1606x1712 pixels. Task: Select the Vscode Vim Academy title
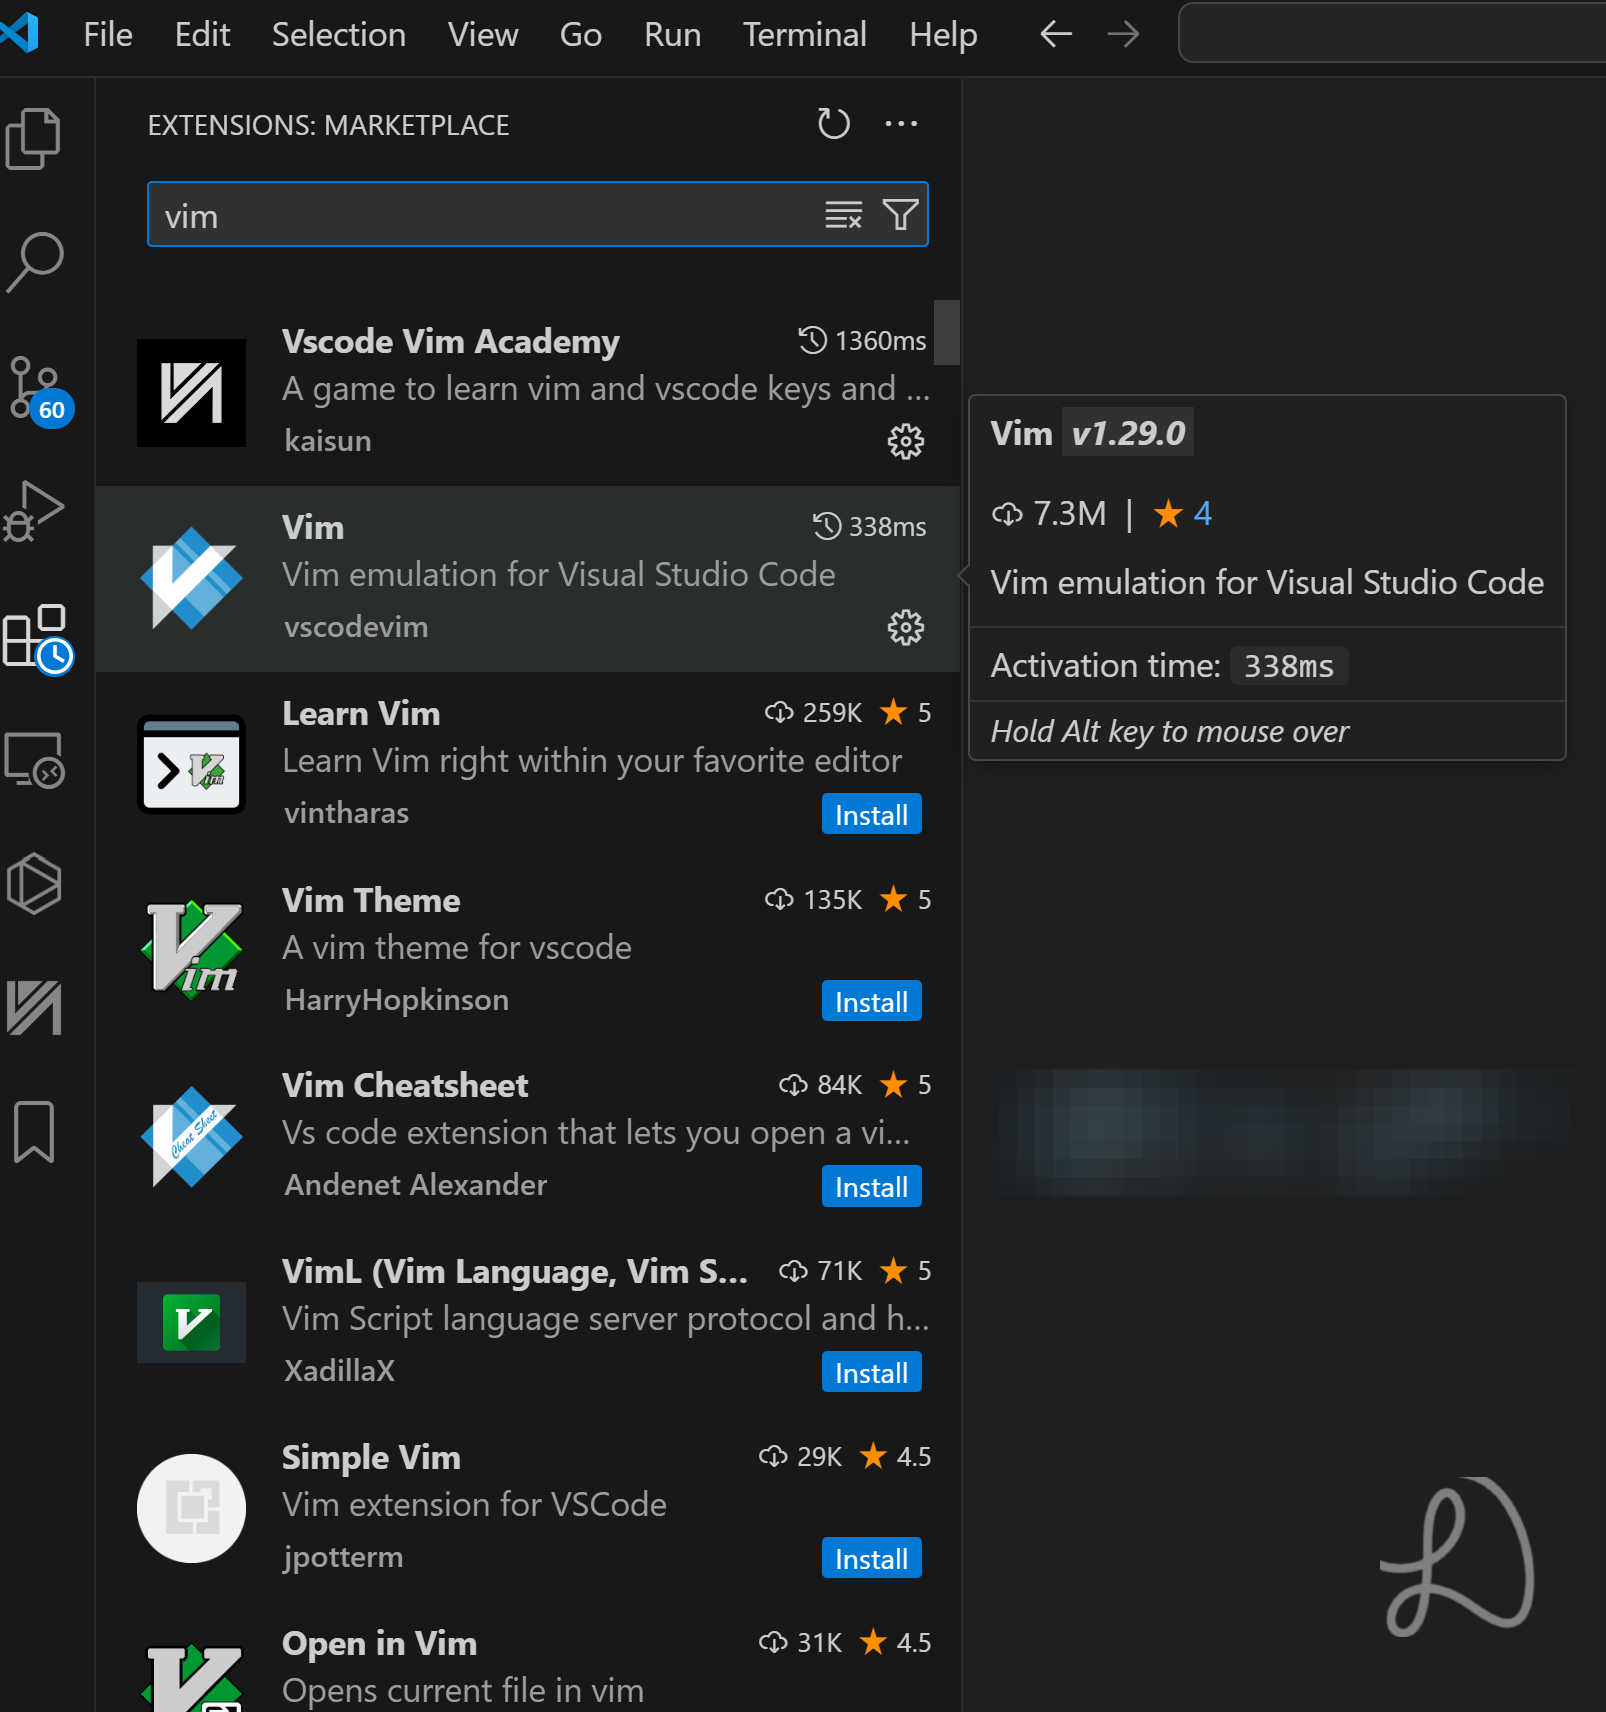[451, 342]
